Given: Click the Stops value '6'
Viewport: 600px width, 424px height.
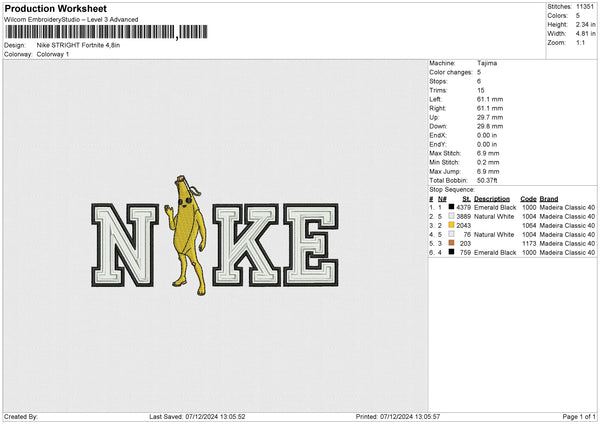Looking at the screenshot, I should 479,81.
